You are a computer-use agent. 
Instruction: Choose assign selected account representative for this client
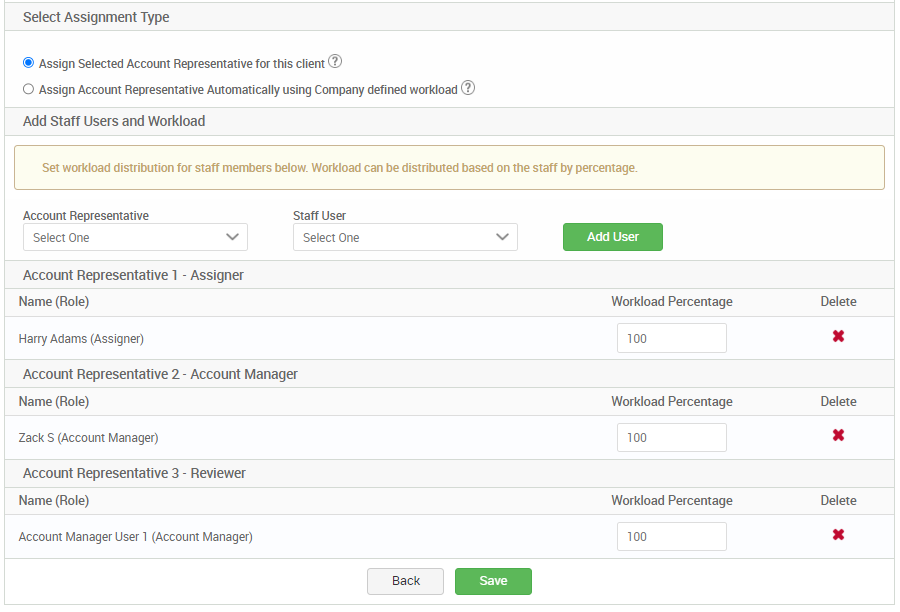click(28, 62)
